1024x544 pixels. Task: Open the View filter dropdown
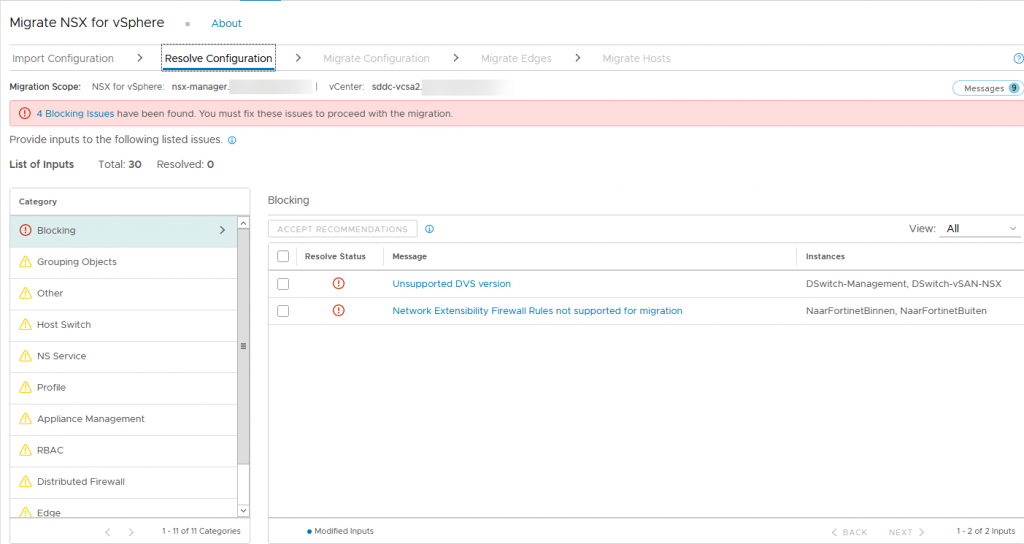980,229
